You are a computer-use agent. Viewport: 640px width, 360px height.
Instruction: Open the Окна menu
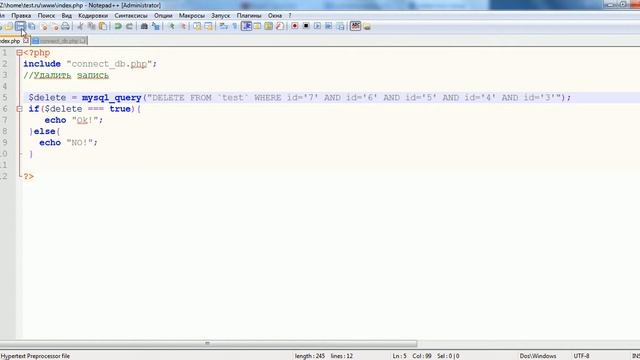[275, 16]
